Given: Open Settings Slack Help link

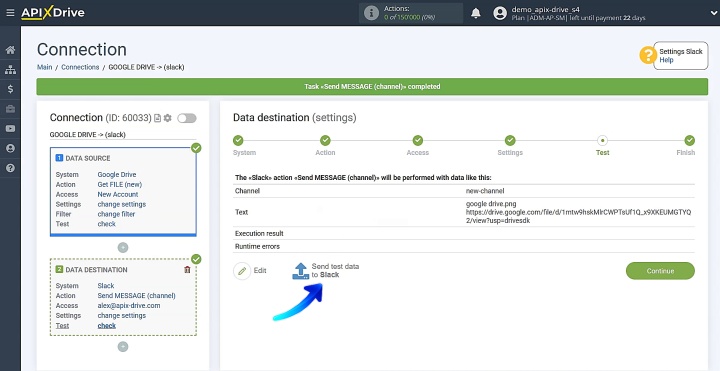Looking at the screenshot, I should tap(666, 60).
